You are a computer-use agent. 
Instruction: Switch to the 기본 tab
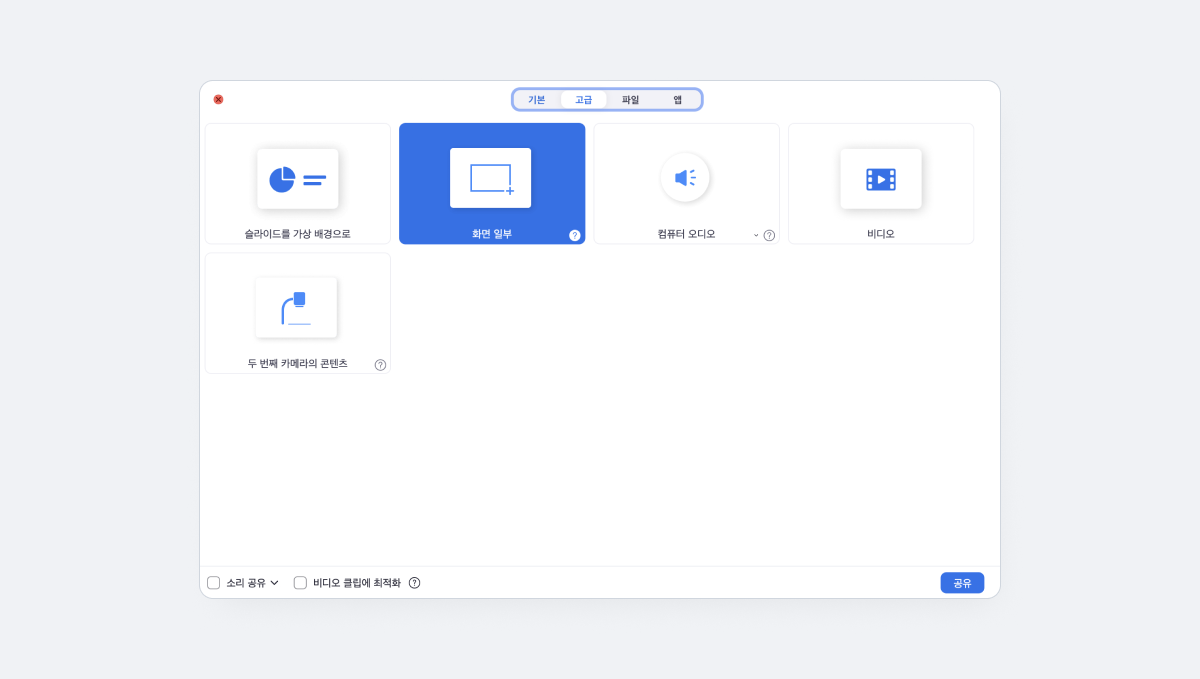537,100
